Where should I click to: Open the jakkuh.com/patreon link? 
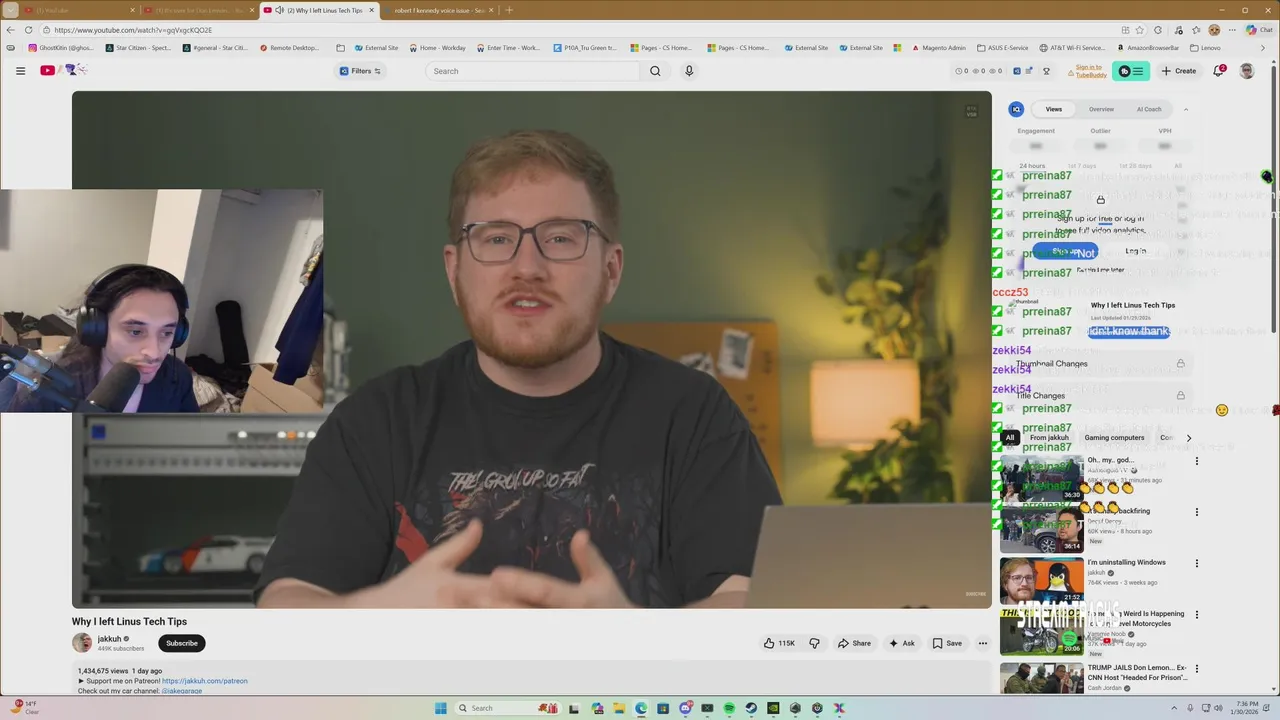click(x=204, y=681)
